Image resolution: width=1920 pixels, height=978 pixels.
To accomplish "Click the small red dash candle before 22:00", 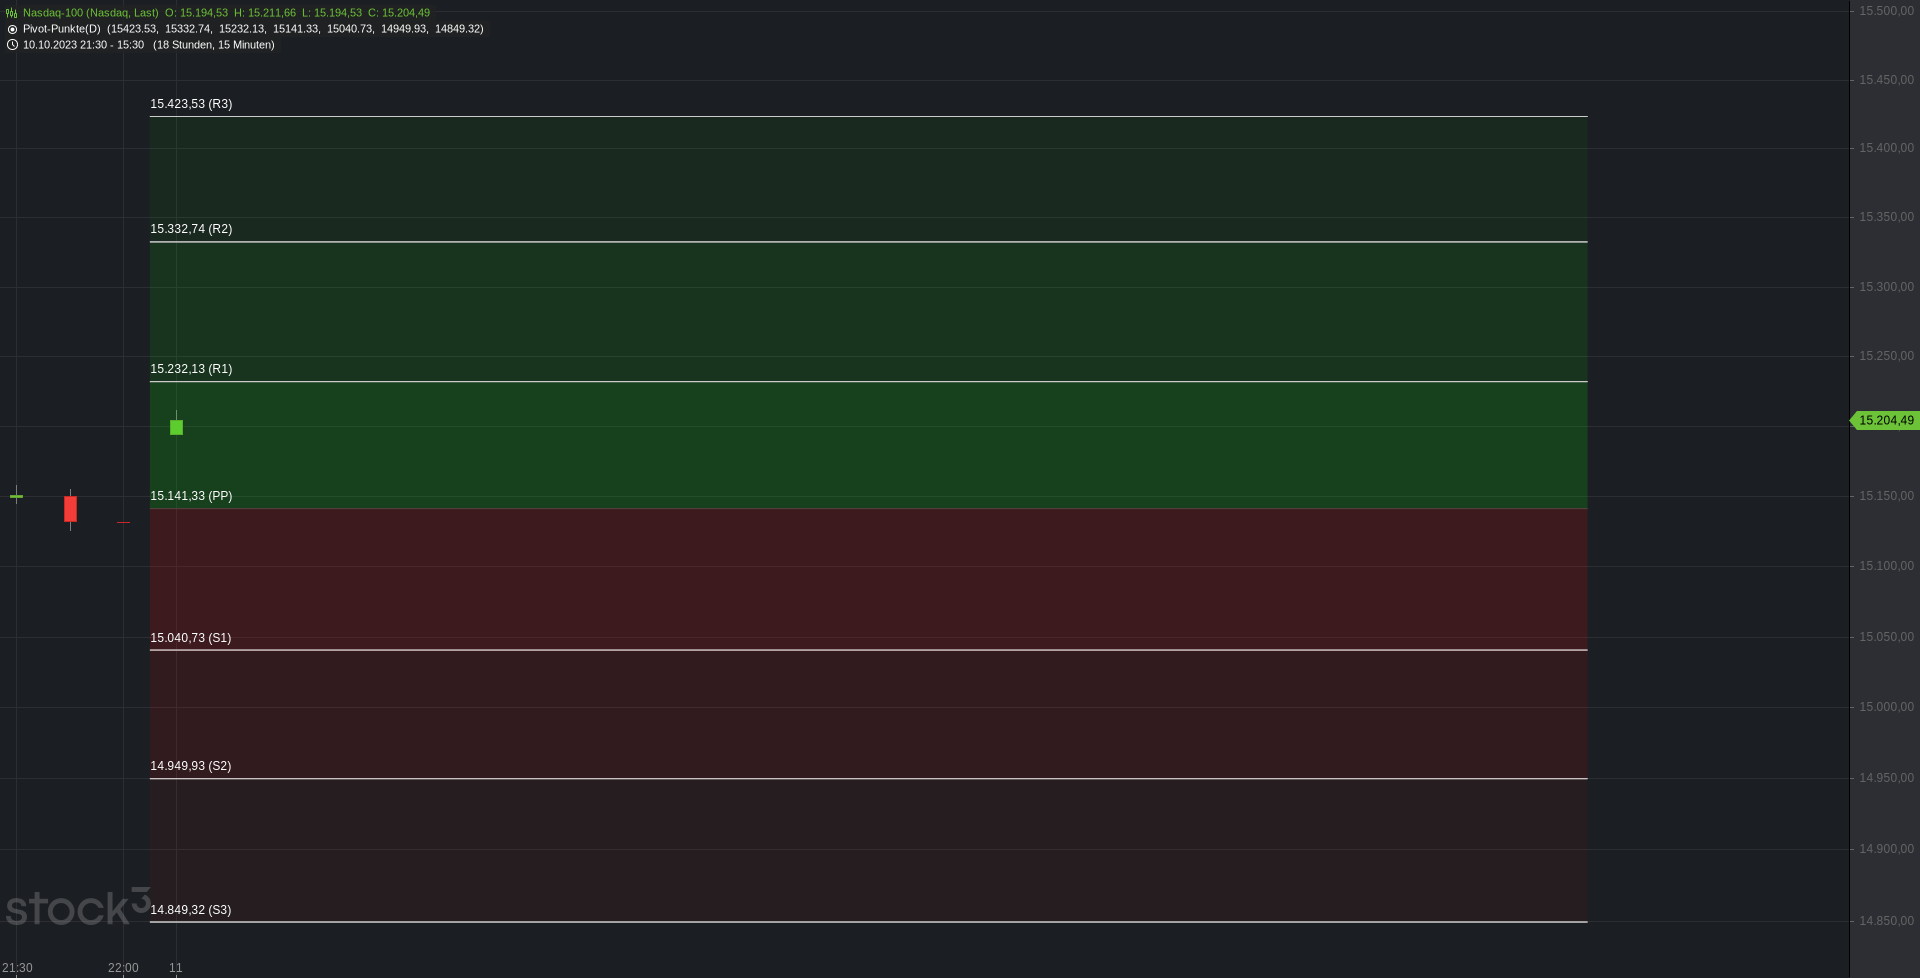I will (123, 522).
